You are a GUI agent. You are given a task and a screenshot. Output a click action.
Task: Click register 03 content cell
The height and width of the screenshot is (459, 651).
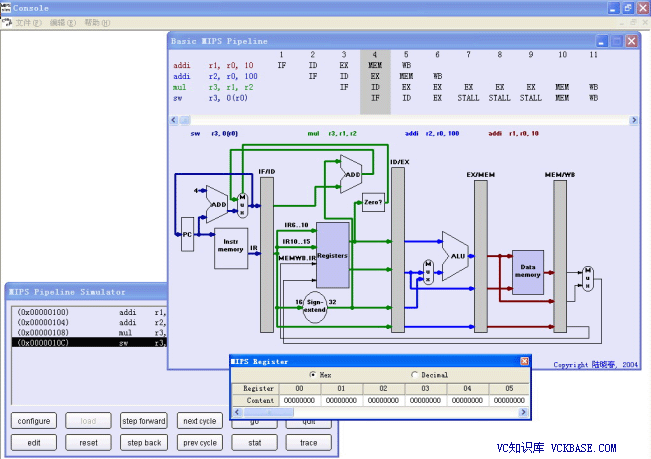pyautogui.click(x=425, y=400)
